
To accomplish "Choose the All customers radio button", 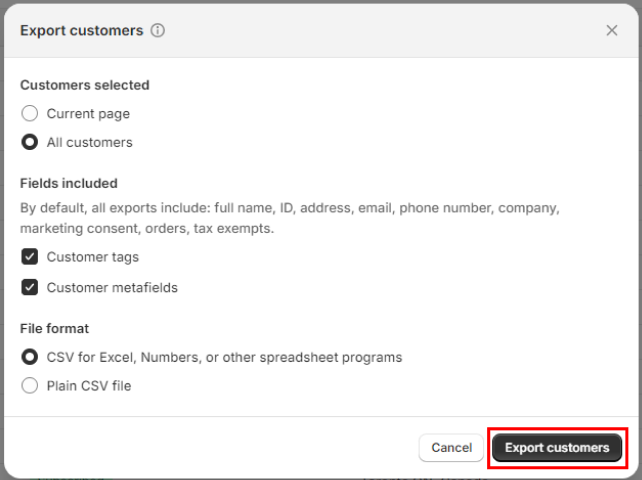I will point(30,142).
